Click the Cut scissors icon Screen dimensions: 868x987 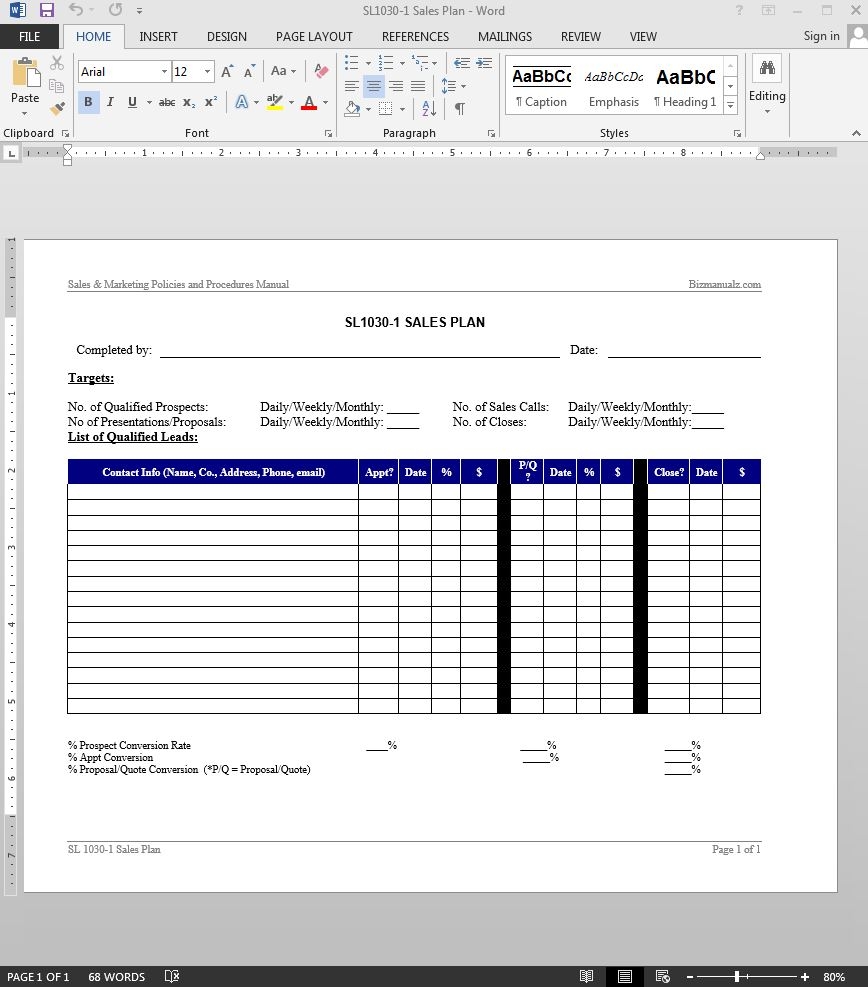[x=57, y=64]
